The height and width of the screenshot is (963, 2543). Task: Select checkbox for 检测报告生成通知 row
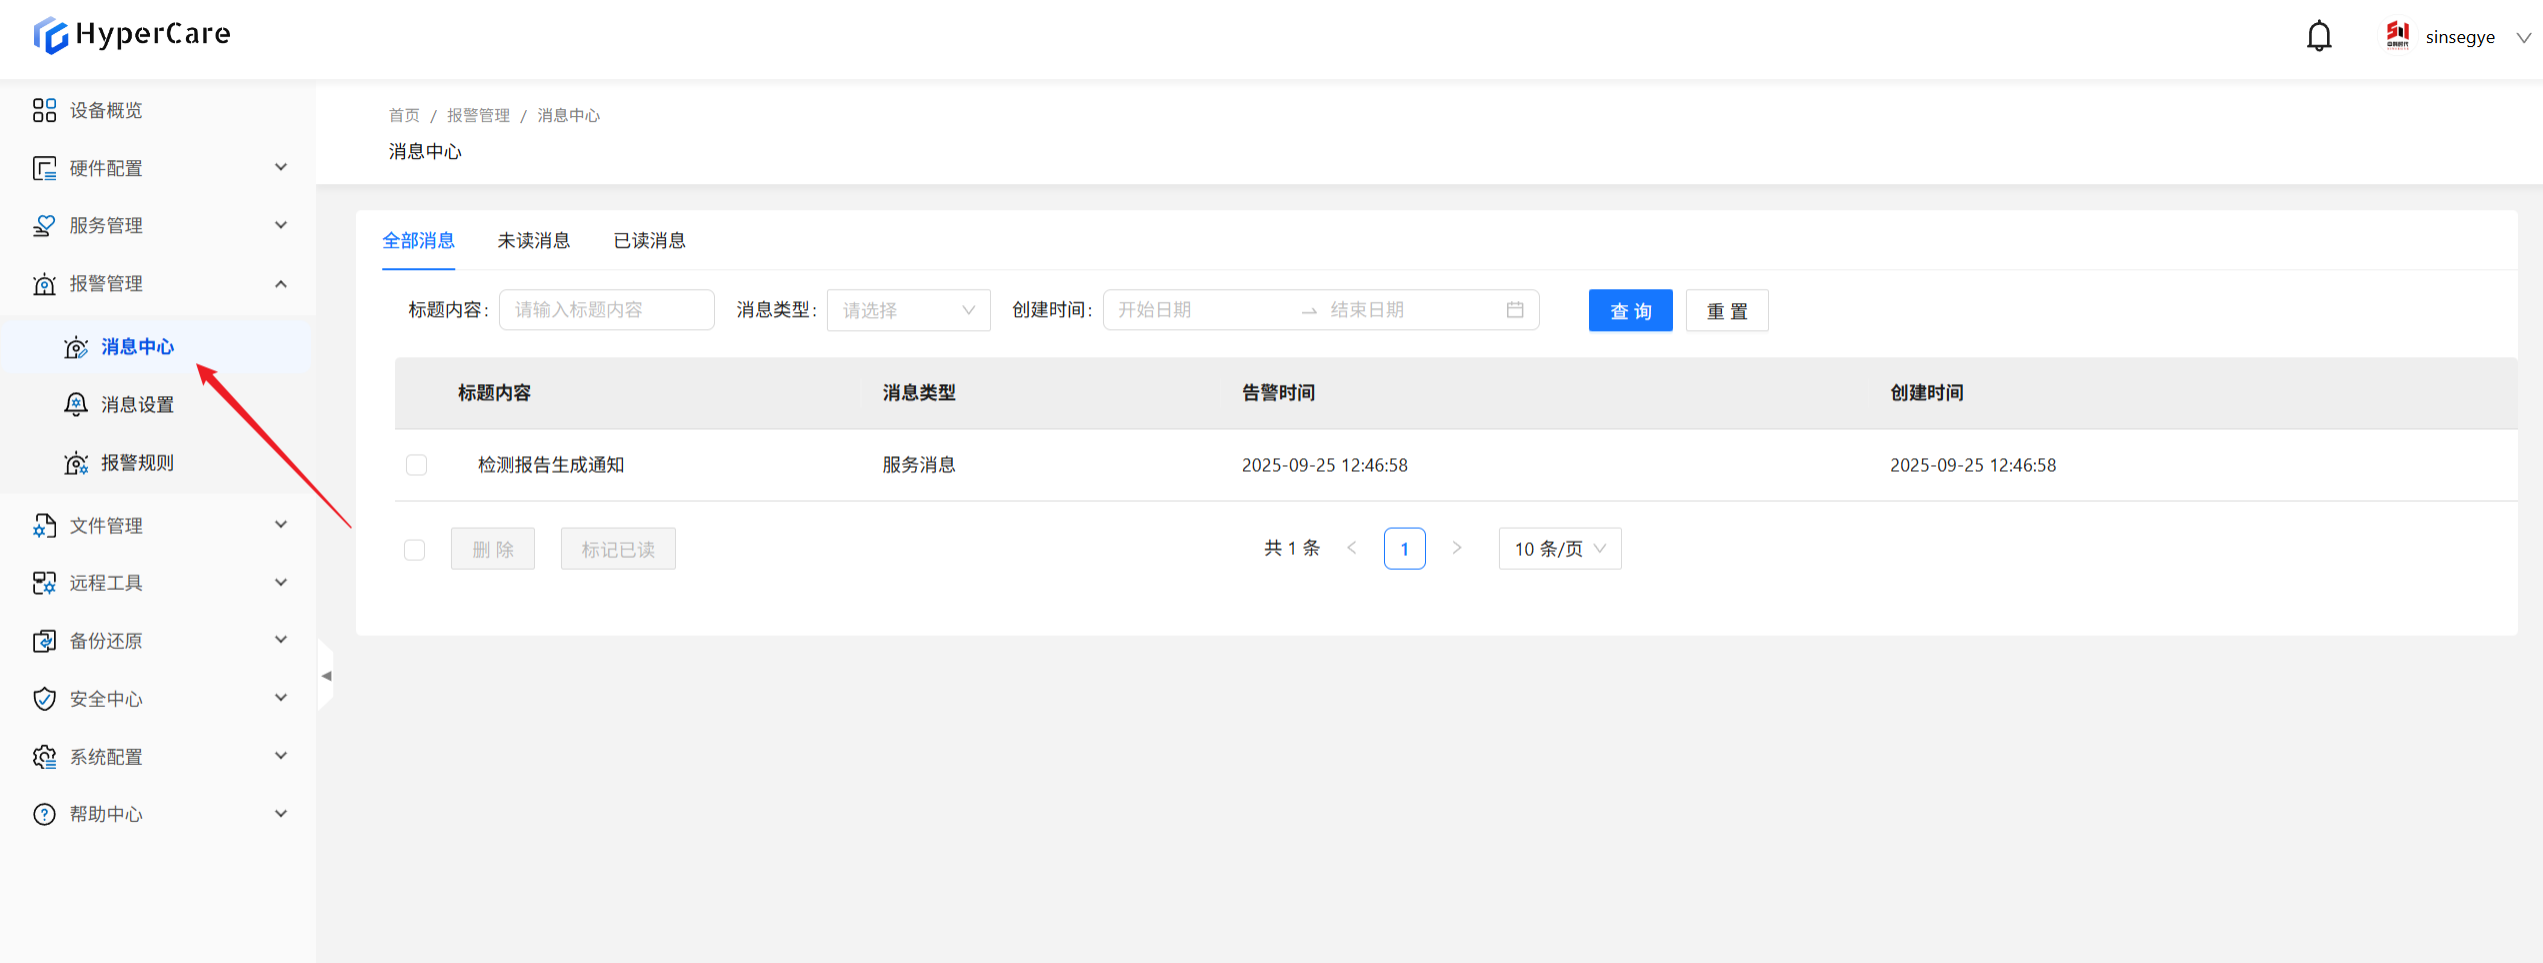(417, 465)
